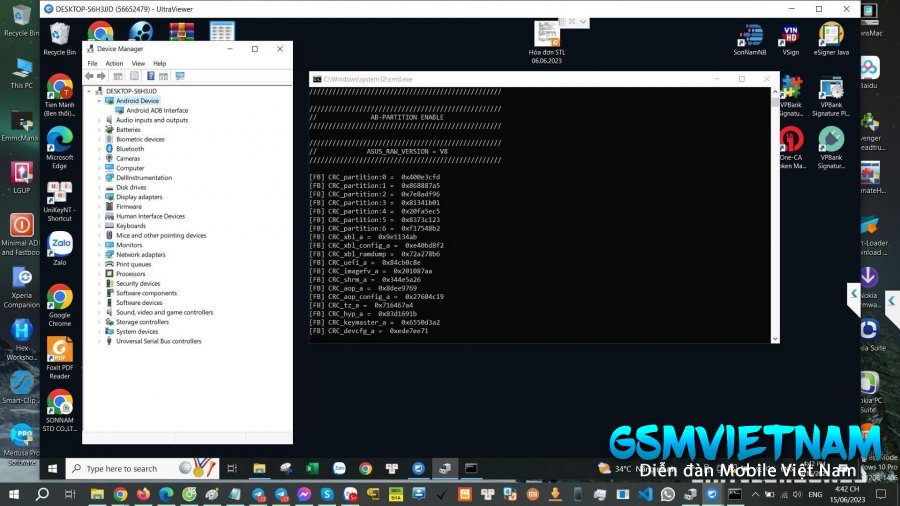Screen dimensions: 900x506
Task: Open SONNAM STD CO.,LT Chrome shortcut icon
Action: pos(60,410)
